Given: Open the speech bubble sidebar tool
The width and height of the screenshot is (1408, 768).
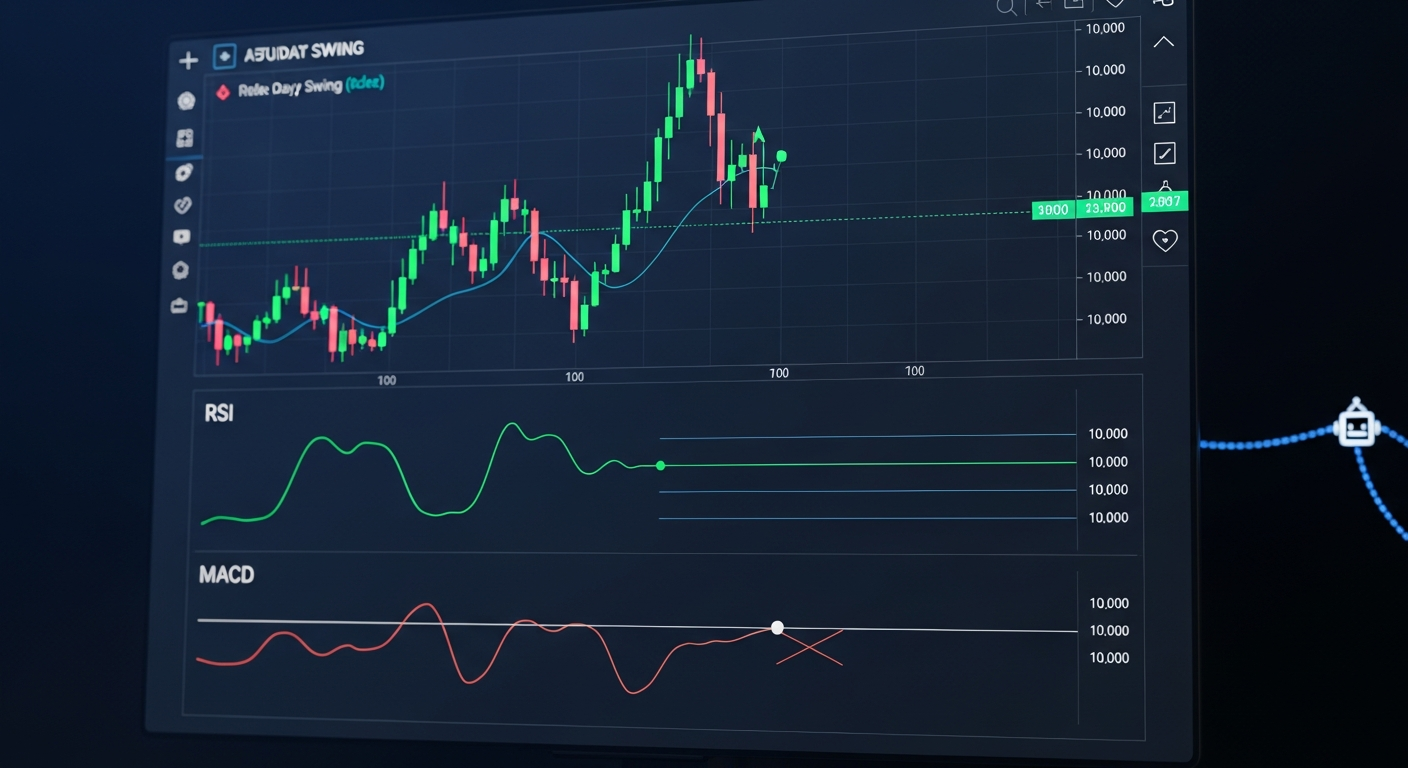Looking at the screenshot, I should click(x=181, y=237).
